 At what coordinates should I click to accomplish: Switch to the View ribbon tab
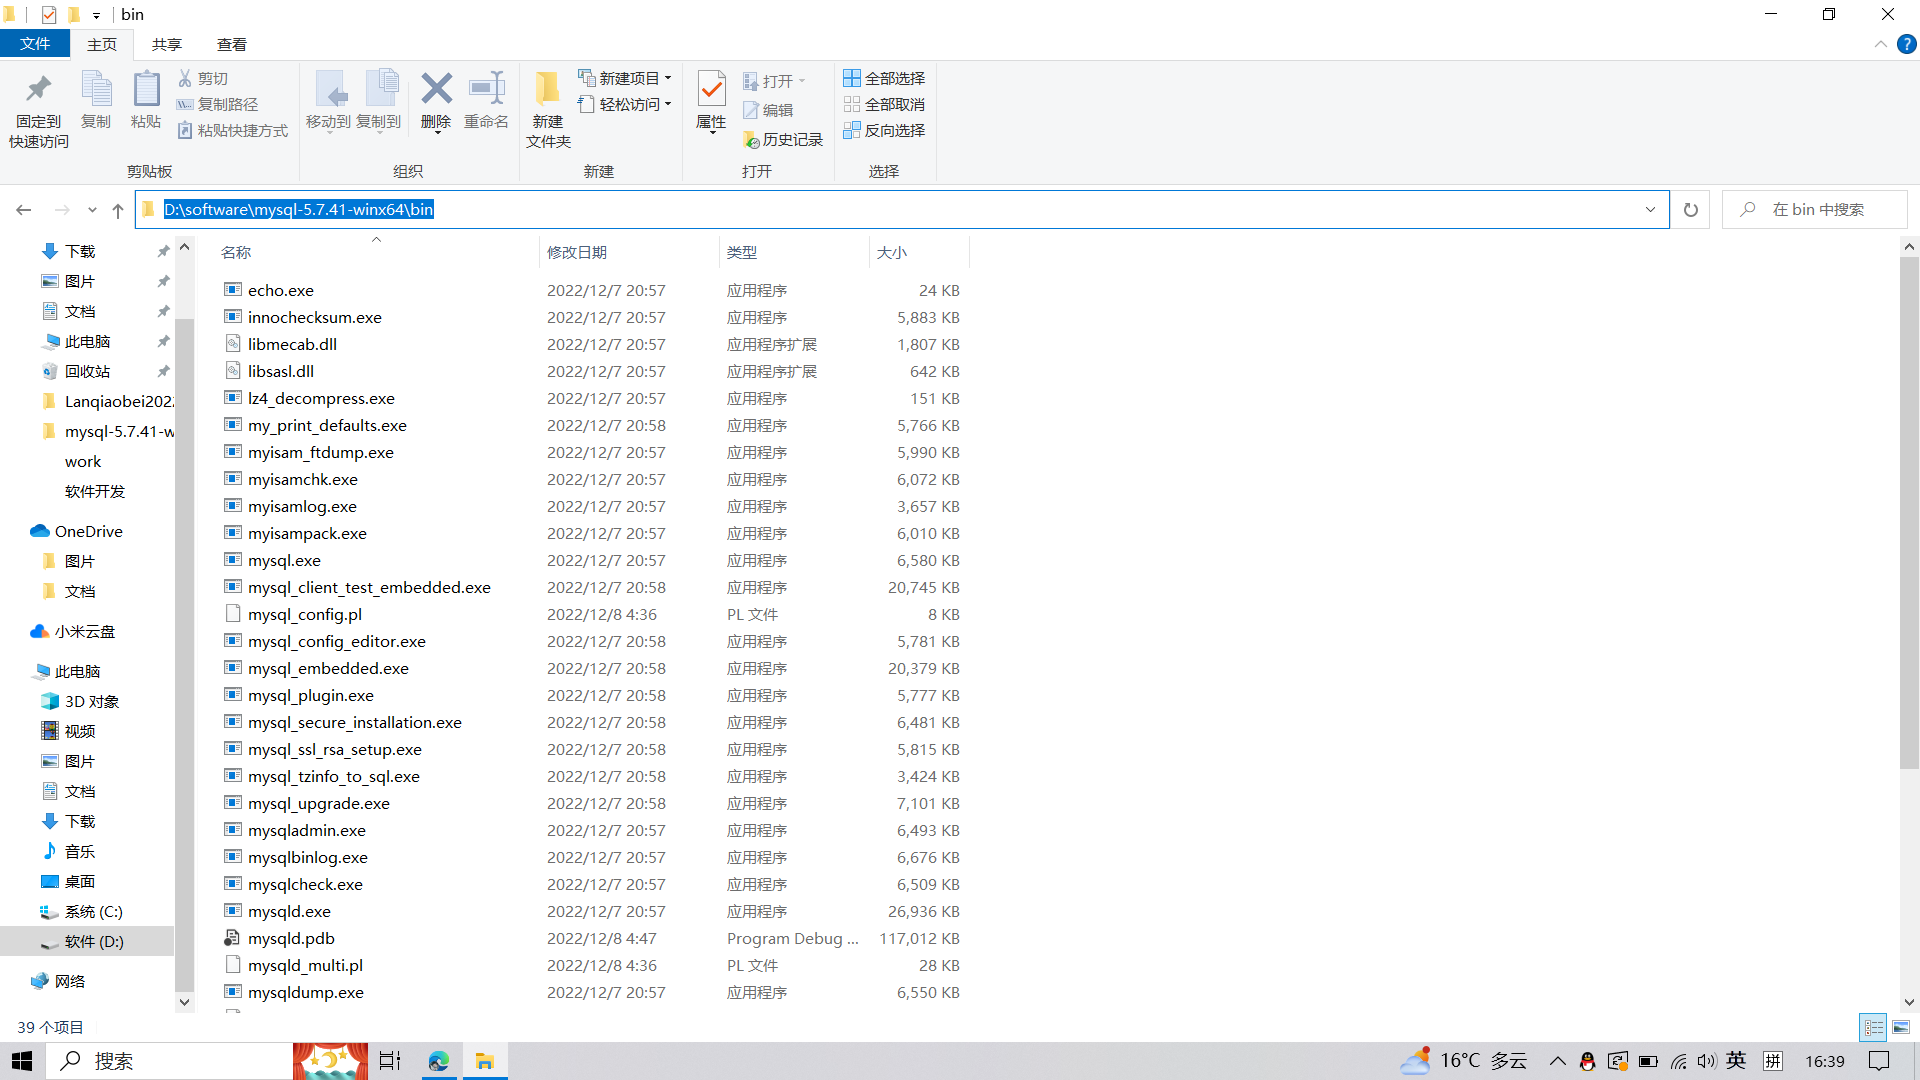coord(232,44)
